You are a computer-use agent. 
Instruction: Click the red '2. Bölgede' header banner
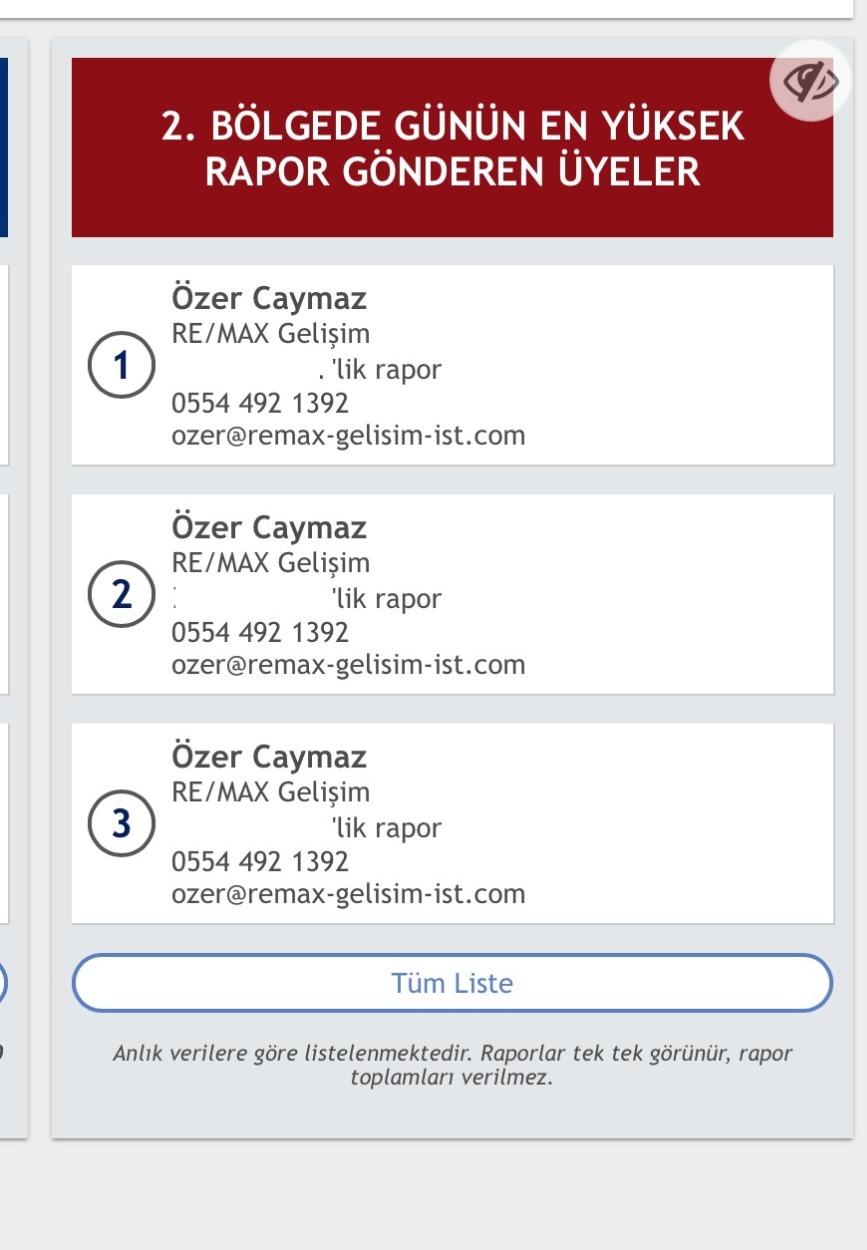coord(452,148)
